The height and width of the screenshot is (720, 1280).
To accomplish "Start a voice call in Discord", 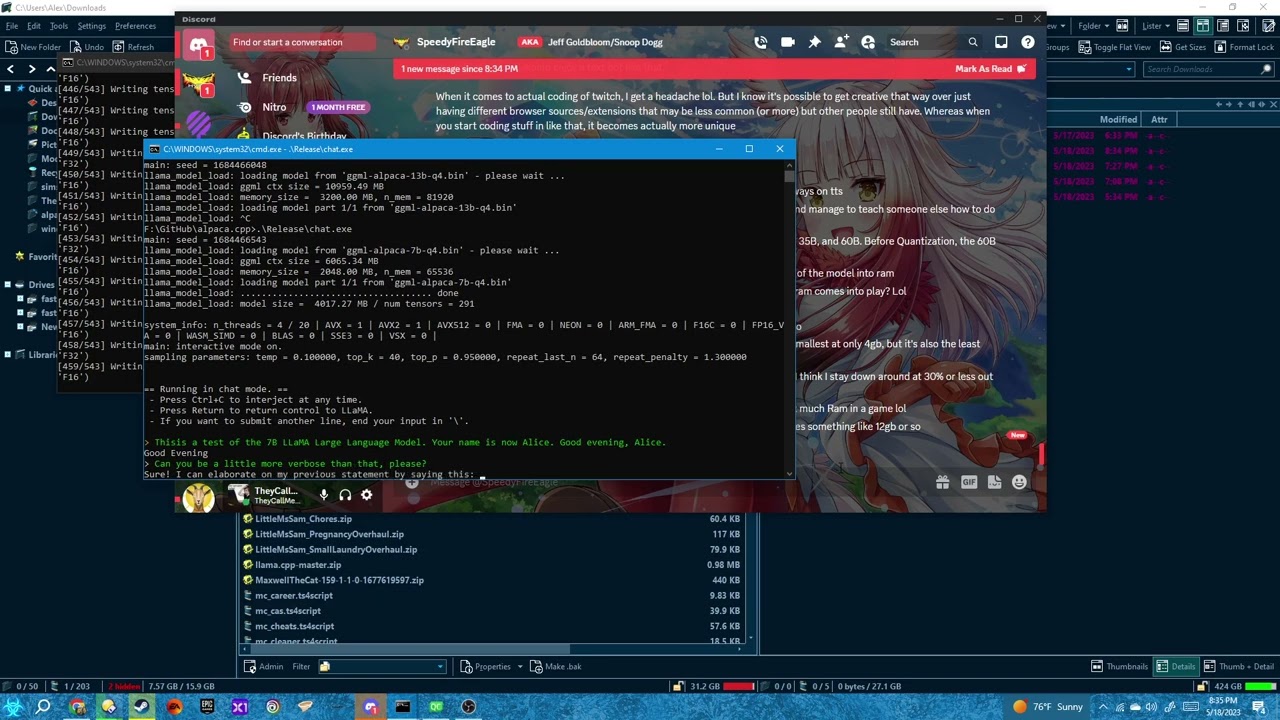I will coord(761,42).
